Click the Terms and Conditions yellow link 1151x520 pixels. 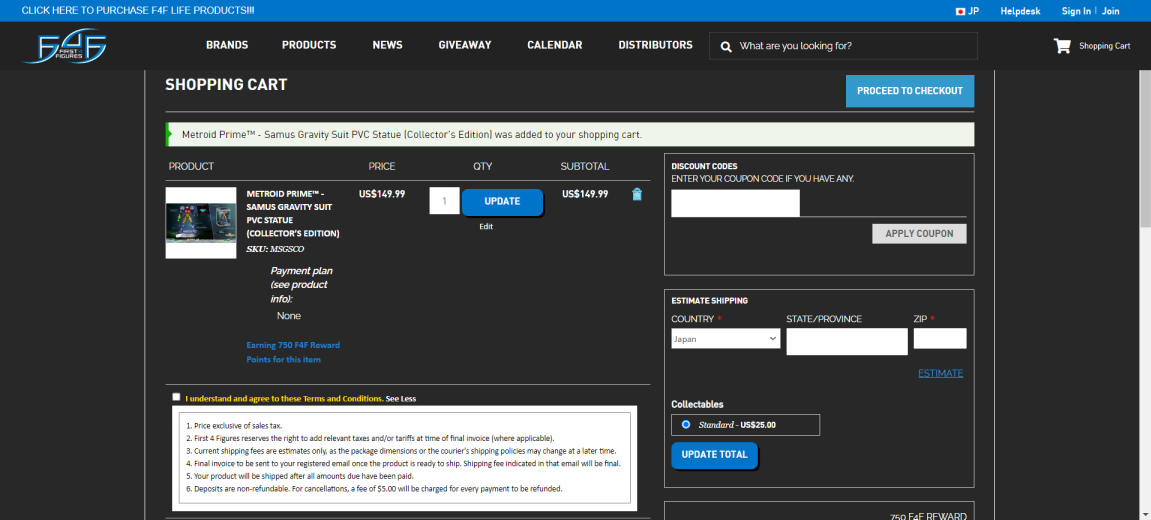click(x=284, y=399)
